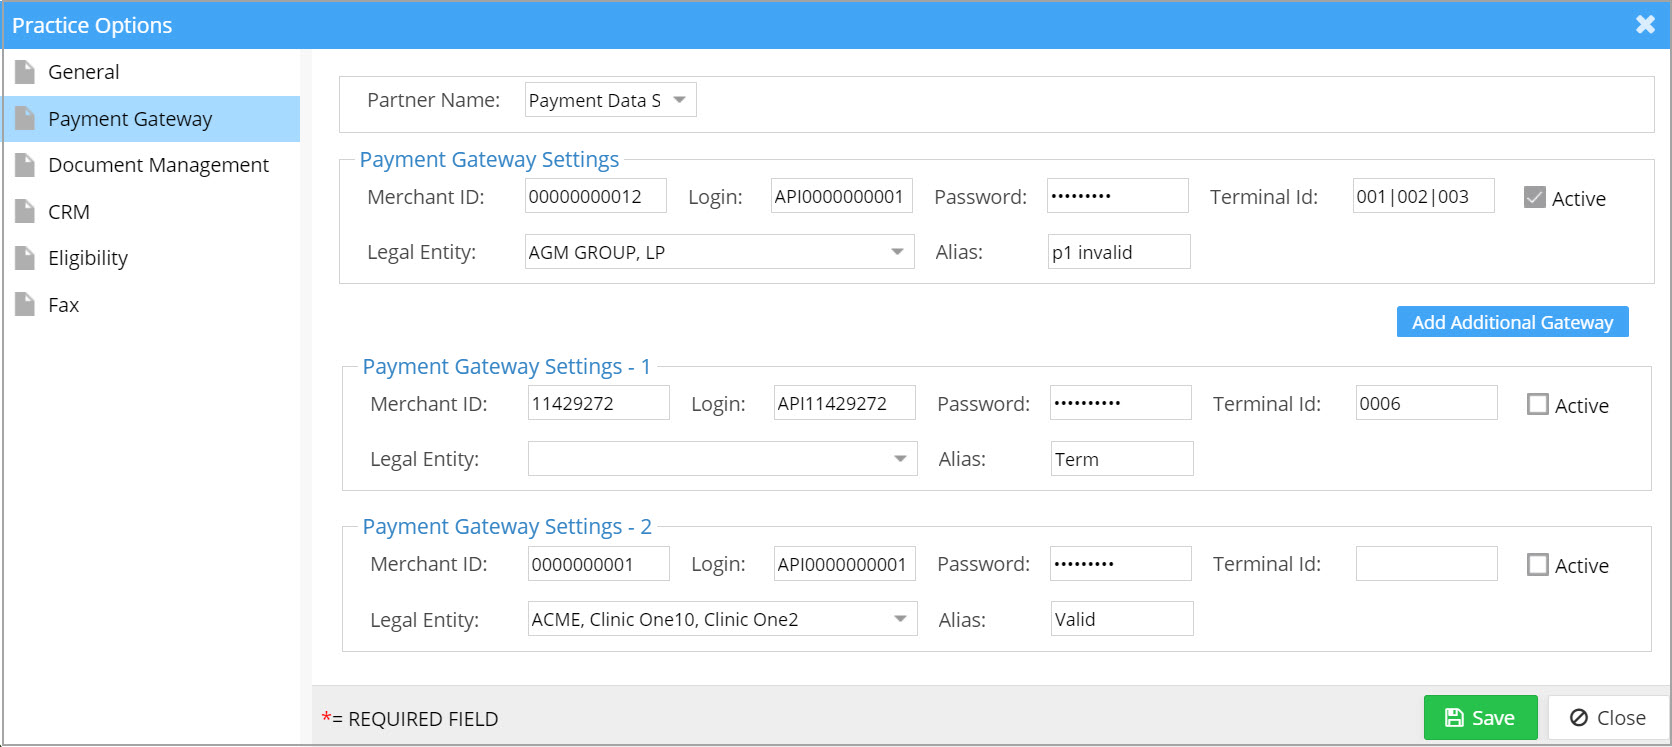Screen dimensions: 1672x747
Task: Click the Eligibility page icon
Action: (25, 258)
